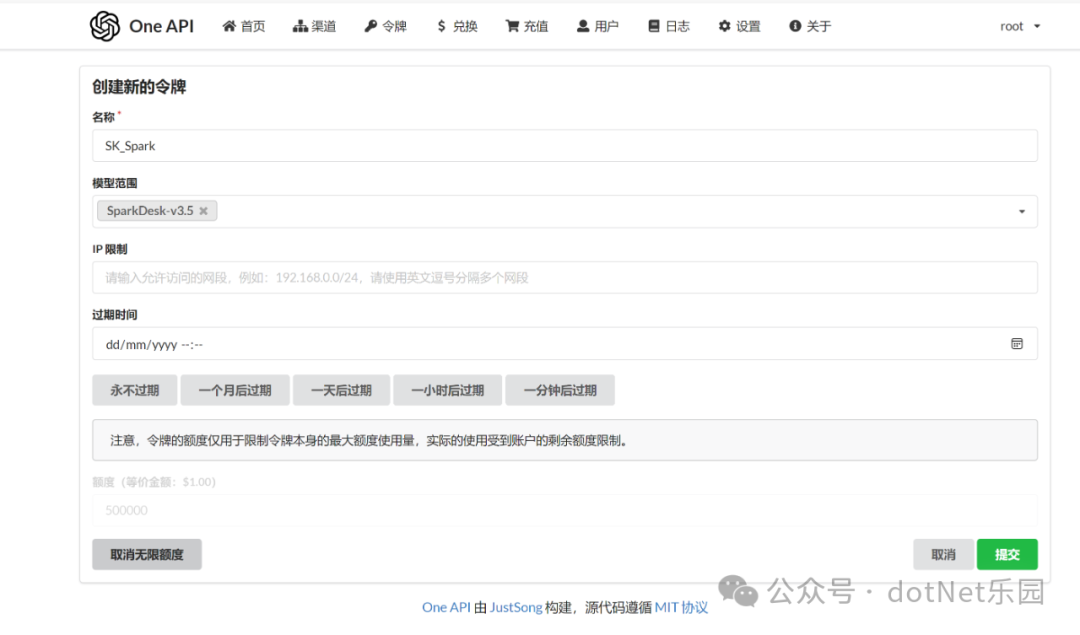Click the disabled 额度 input showing 500000
The image size is (1080, 635).
point(565,510)
